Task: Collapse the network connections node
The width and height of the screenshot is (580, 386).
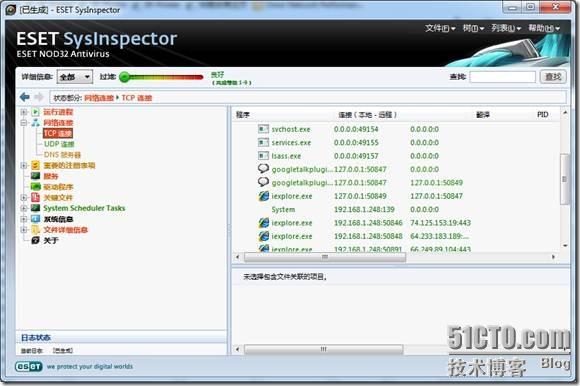Action: click(x=24, y=122)
